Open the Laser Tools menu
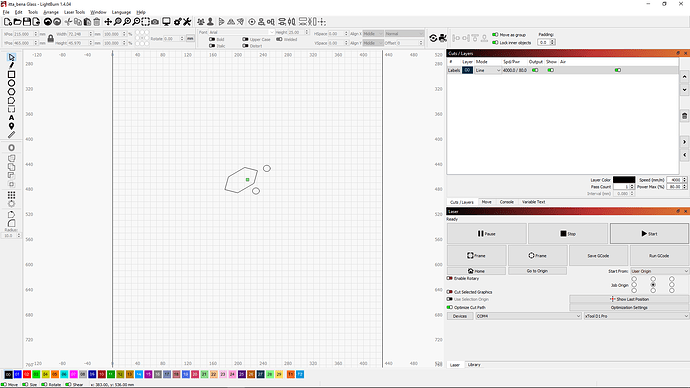This screenshot has height=388, width=690. pos(74,12)
